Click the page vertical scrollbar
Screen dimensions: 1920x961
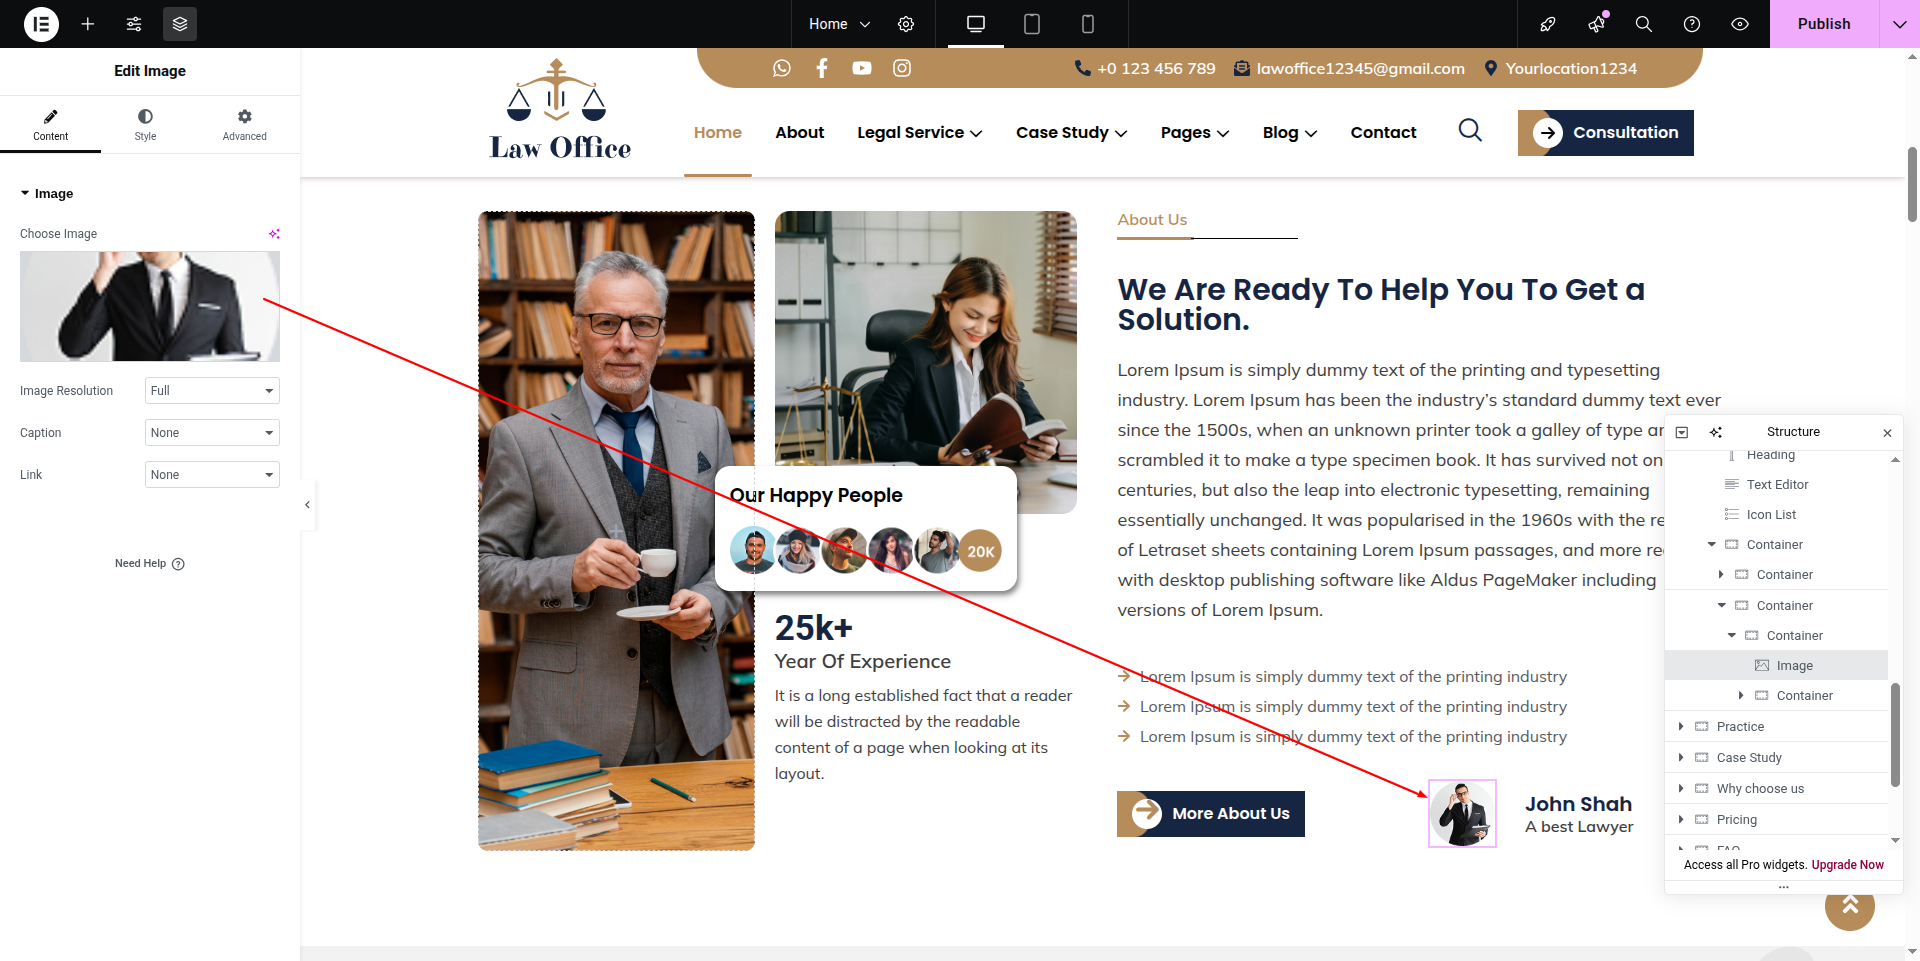(x=1912, y=185)
